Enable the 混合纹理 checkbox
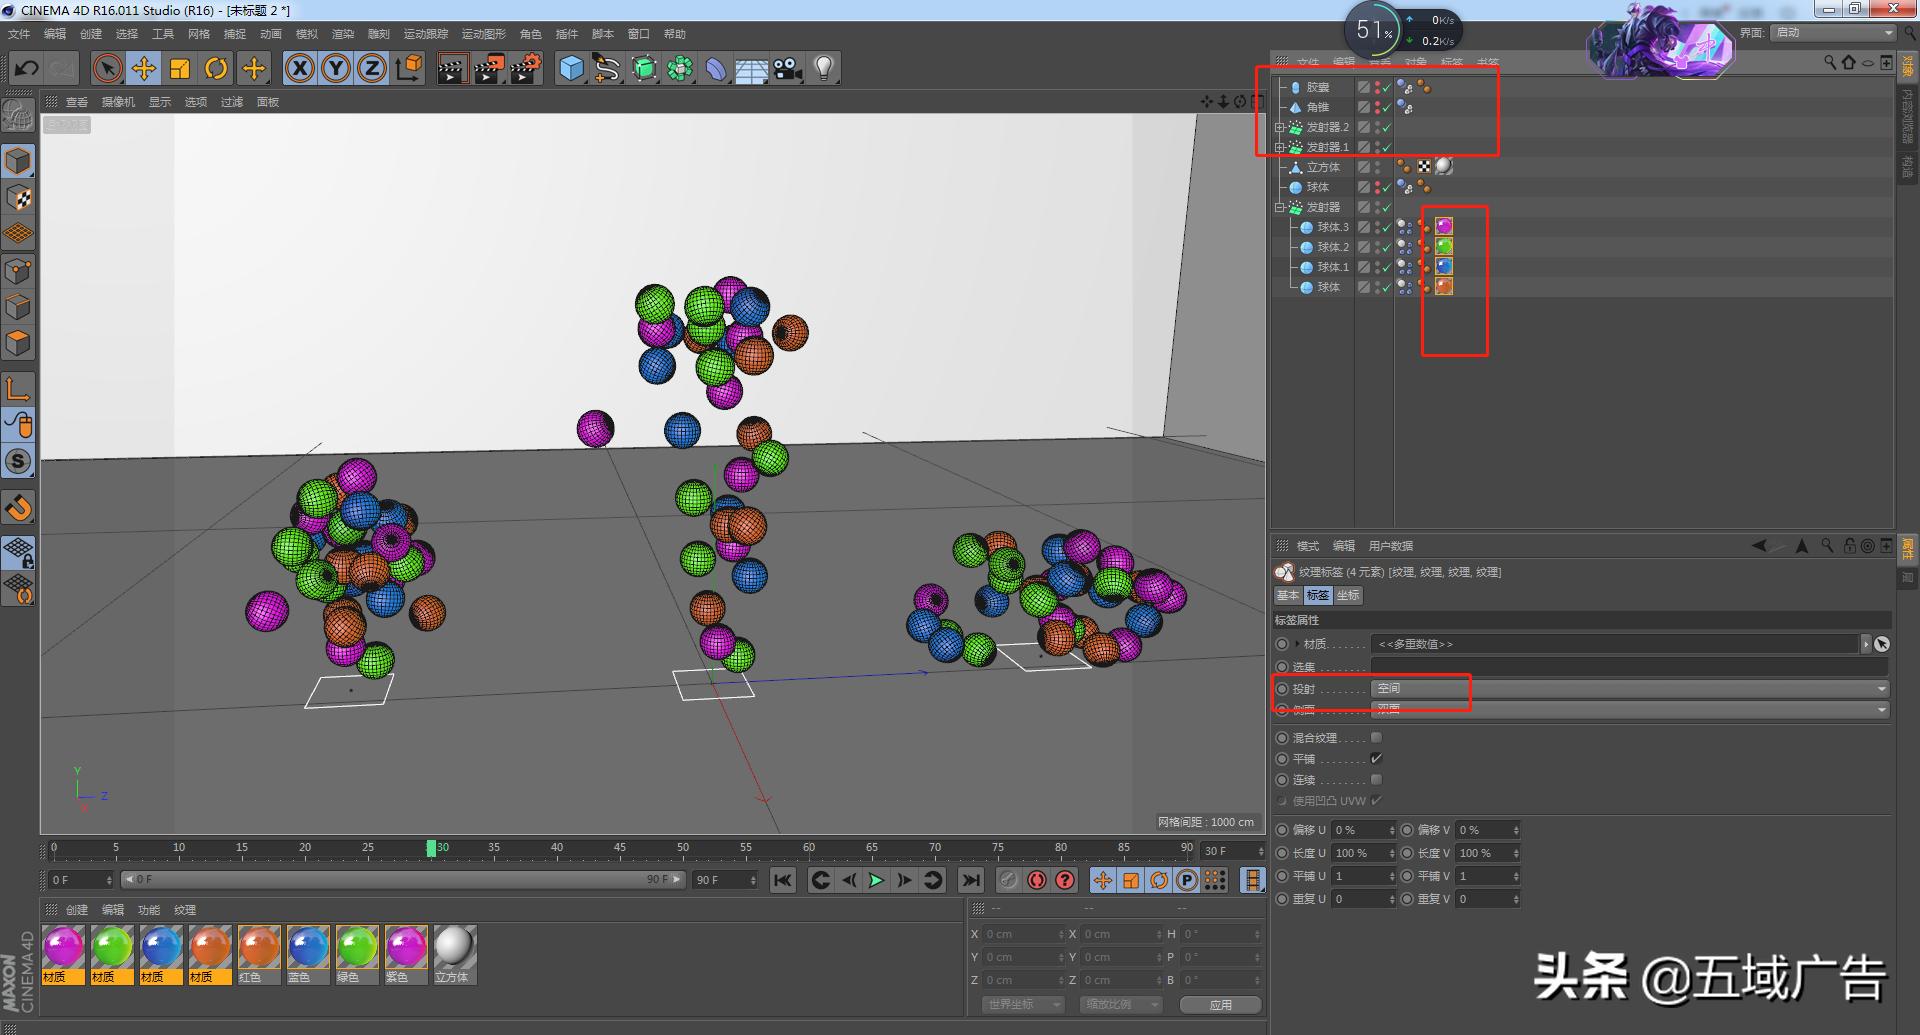 pyautogui.click(x=1376, y=738)
